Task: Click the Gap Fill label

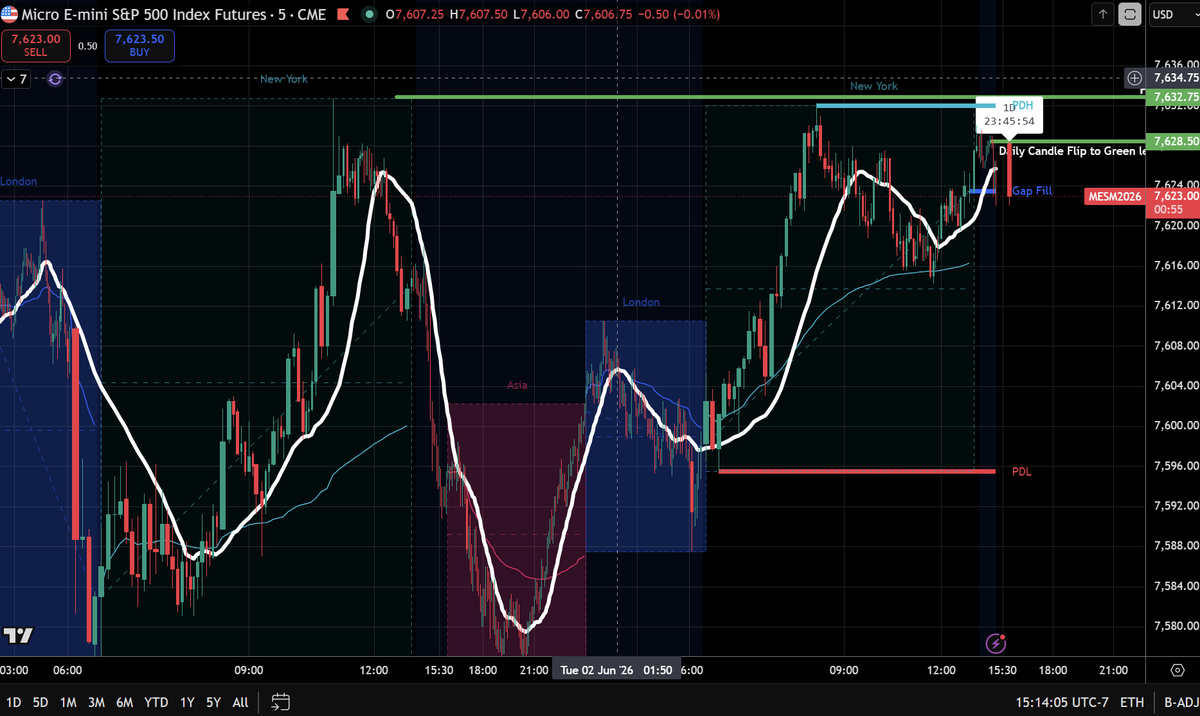Action: click(x=1032, y=191)
